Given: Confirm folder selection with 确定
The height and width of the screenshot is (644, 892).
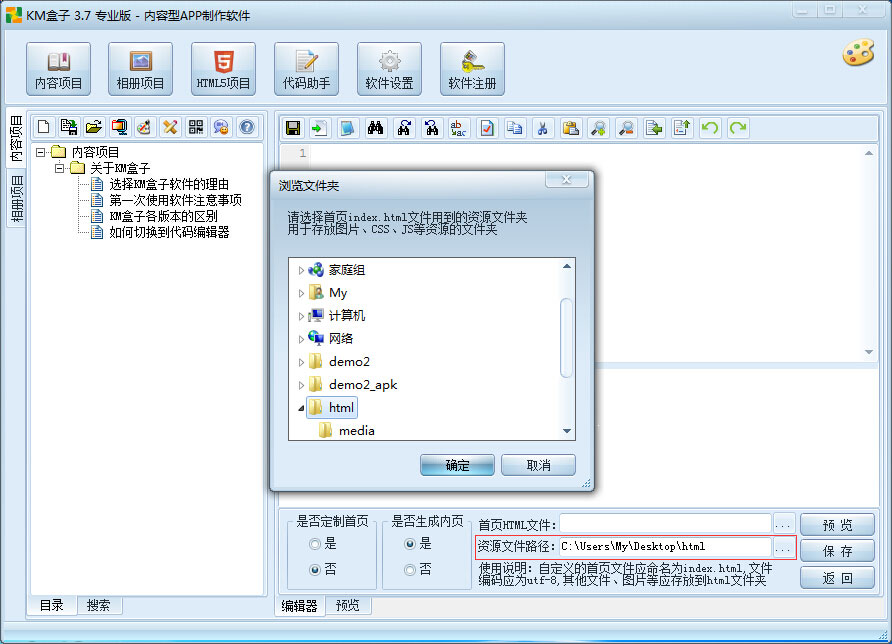Looking at the screenshot, I should click(457, 465).
